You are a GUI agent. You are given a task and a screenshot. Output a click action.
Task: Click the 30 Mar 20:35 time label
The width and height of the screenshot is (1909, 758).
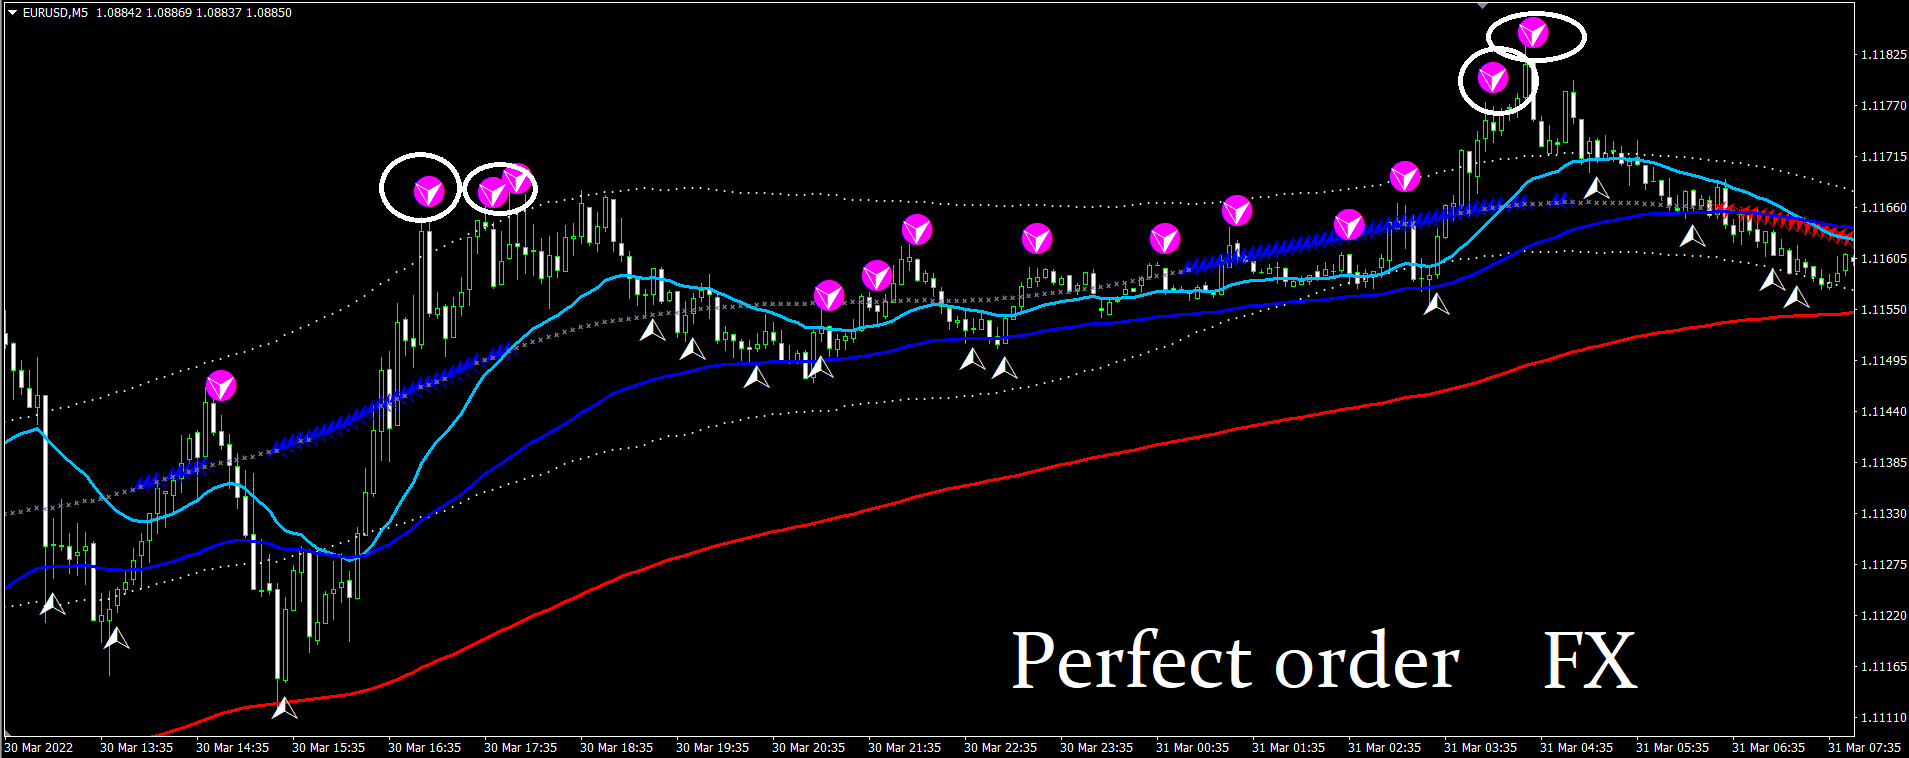(x=808, y=748)
